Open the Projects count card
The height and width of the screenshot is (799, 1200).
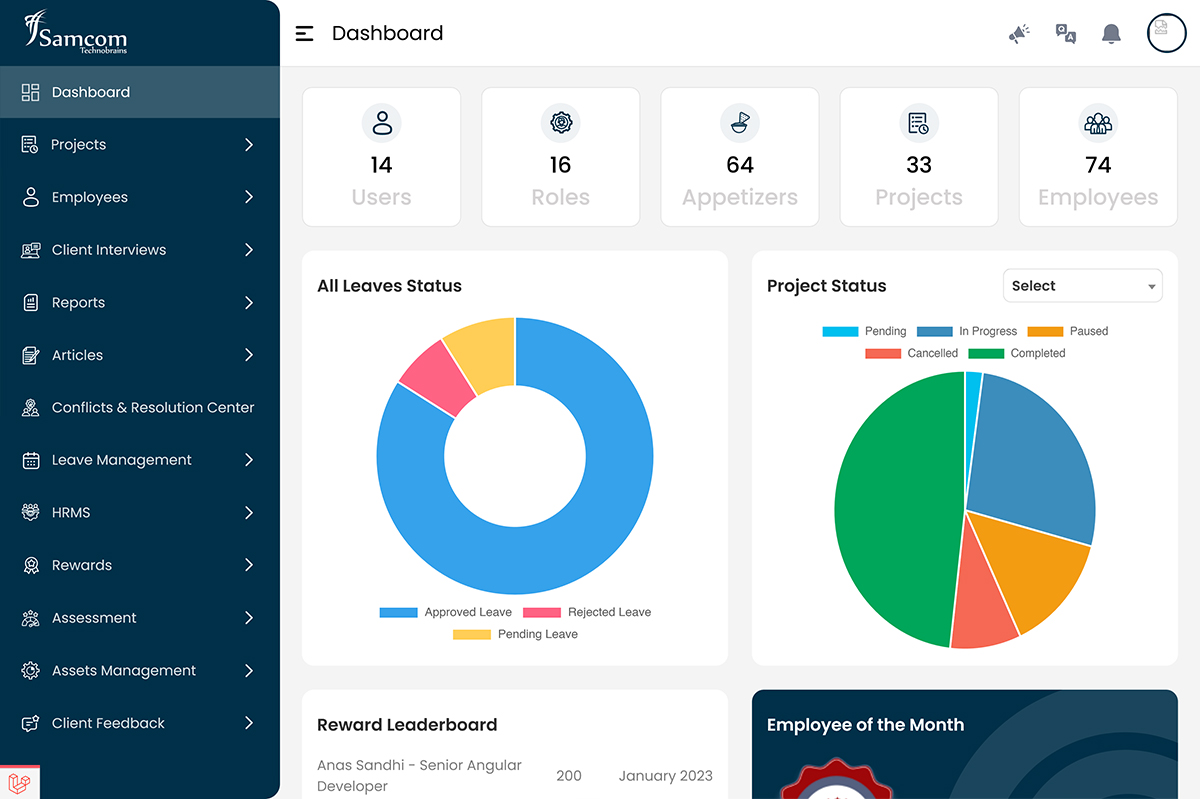pyautogui.click(x=919, y=157)
